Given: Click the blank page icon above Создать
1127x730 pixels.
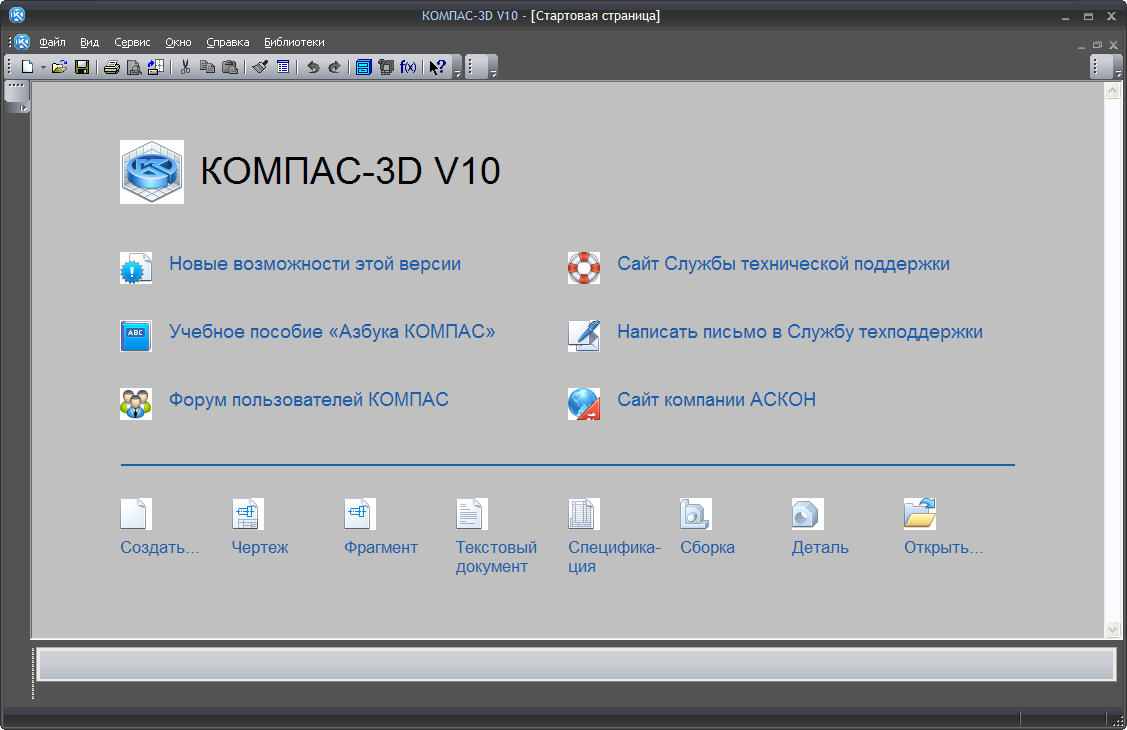Looking at the screenshot, I should 136,514.
